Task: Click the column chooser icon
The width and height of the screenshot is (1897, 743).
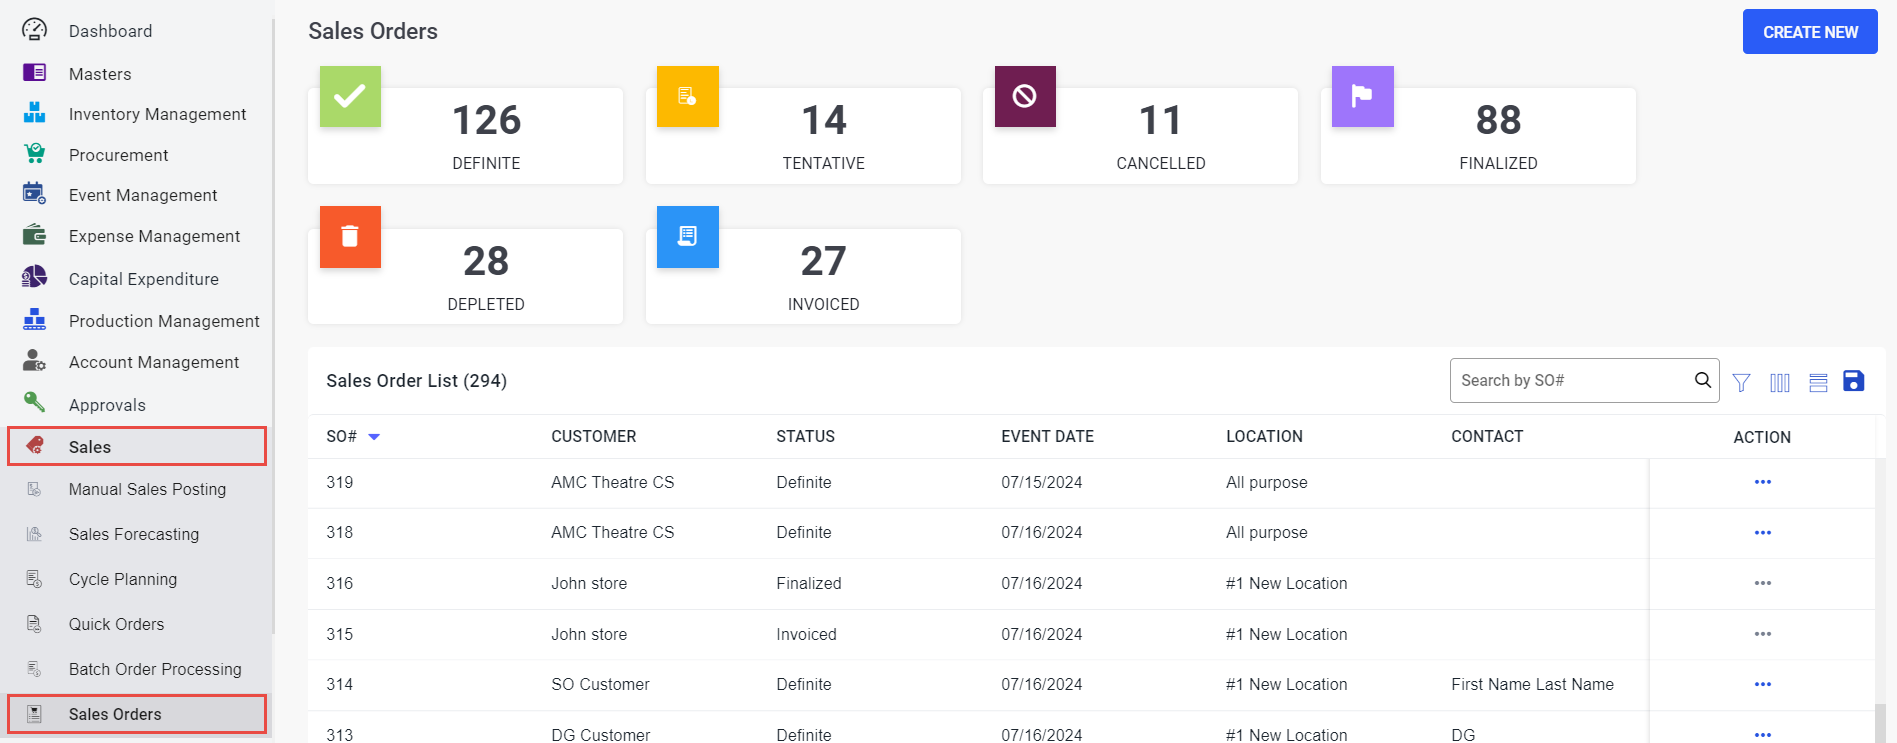Action: [x=1780, y=382]
